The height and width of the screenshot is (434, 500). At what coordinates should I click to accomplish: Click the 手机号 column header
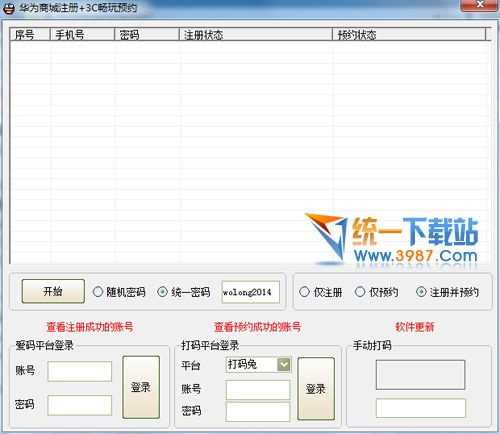[82, 35]
